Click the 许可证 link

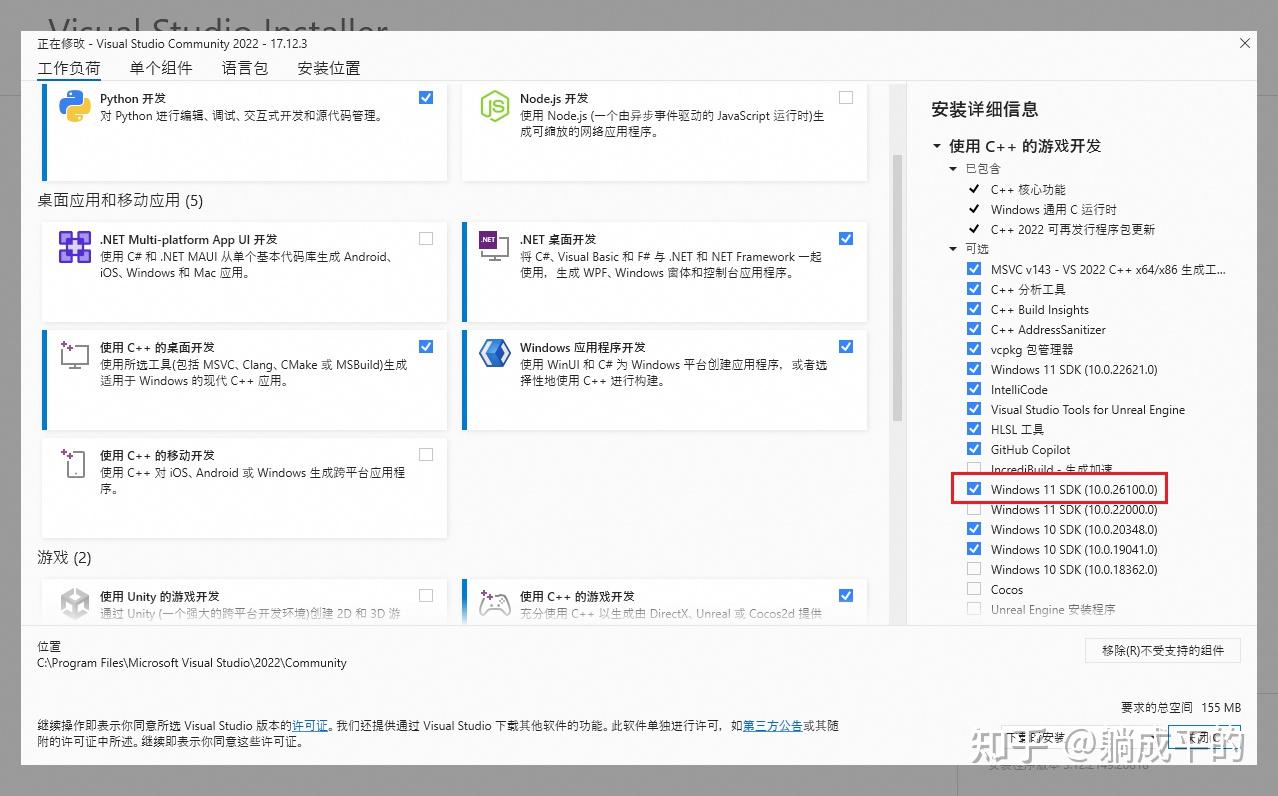click(310, 725)
